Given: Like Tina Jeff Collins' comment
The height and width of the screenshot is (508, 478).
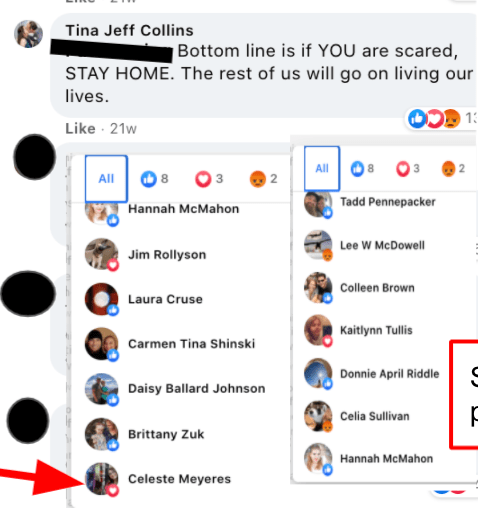Looking at the screenshot, I should (80, 128).
